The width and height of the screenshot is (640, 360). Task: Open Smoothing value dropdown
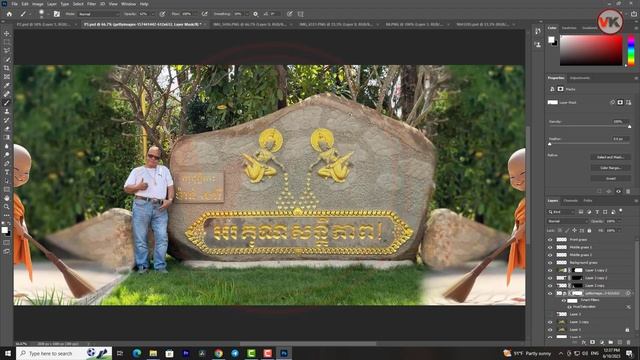coord(246,14)
